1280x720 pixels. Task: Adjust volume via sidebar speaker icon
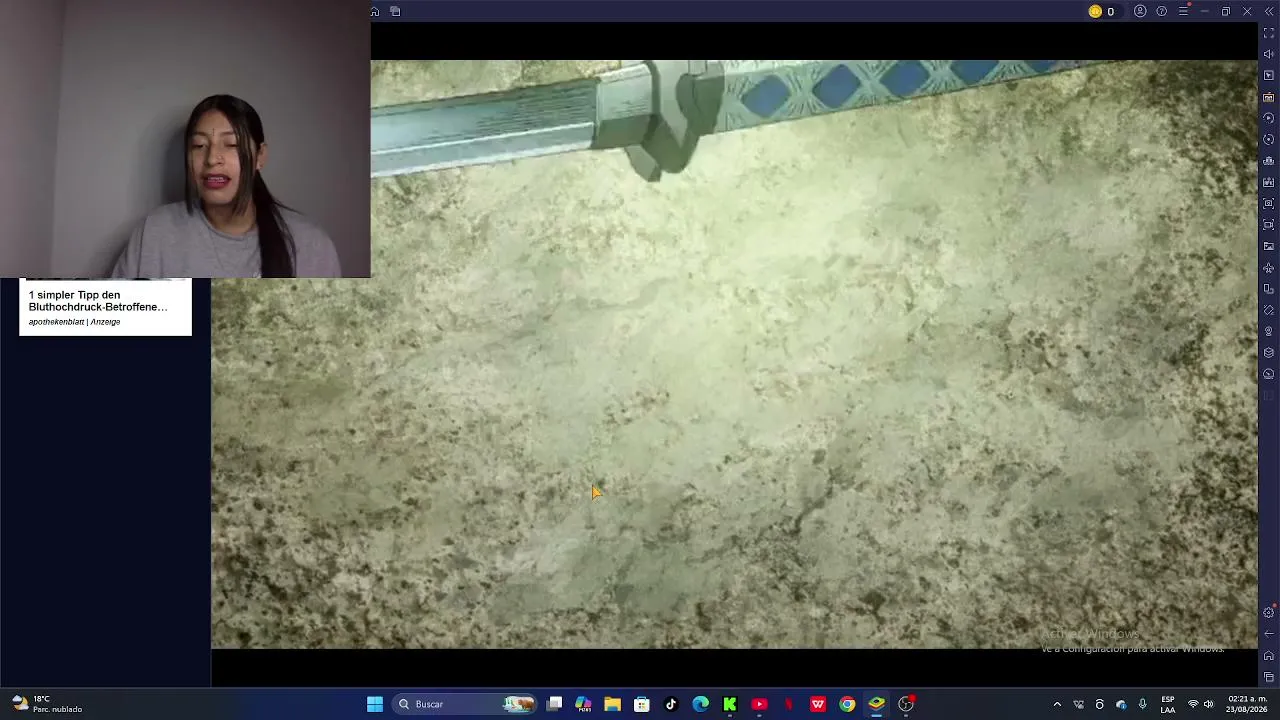[1269, 54]
